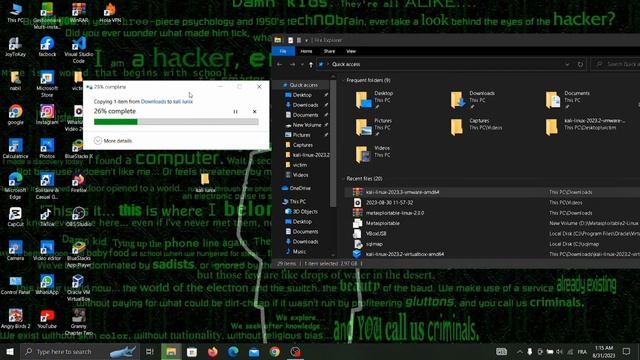The height and width of the screenshot is (360, 640).
Task: Select Captures in navigation pane
Action: 302,145
